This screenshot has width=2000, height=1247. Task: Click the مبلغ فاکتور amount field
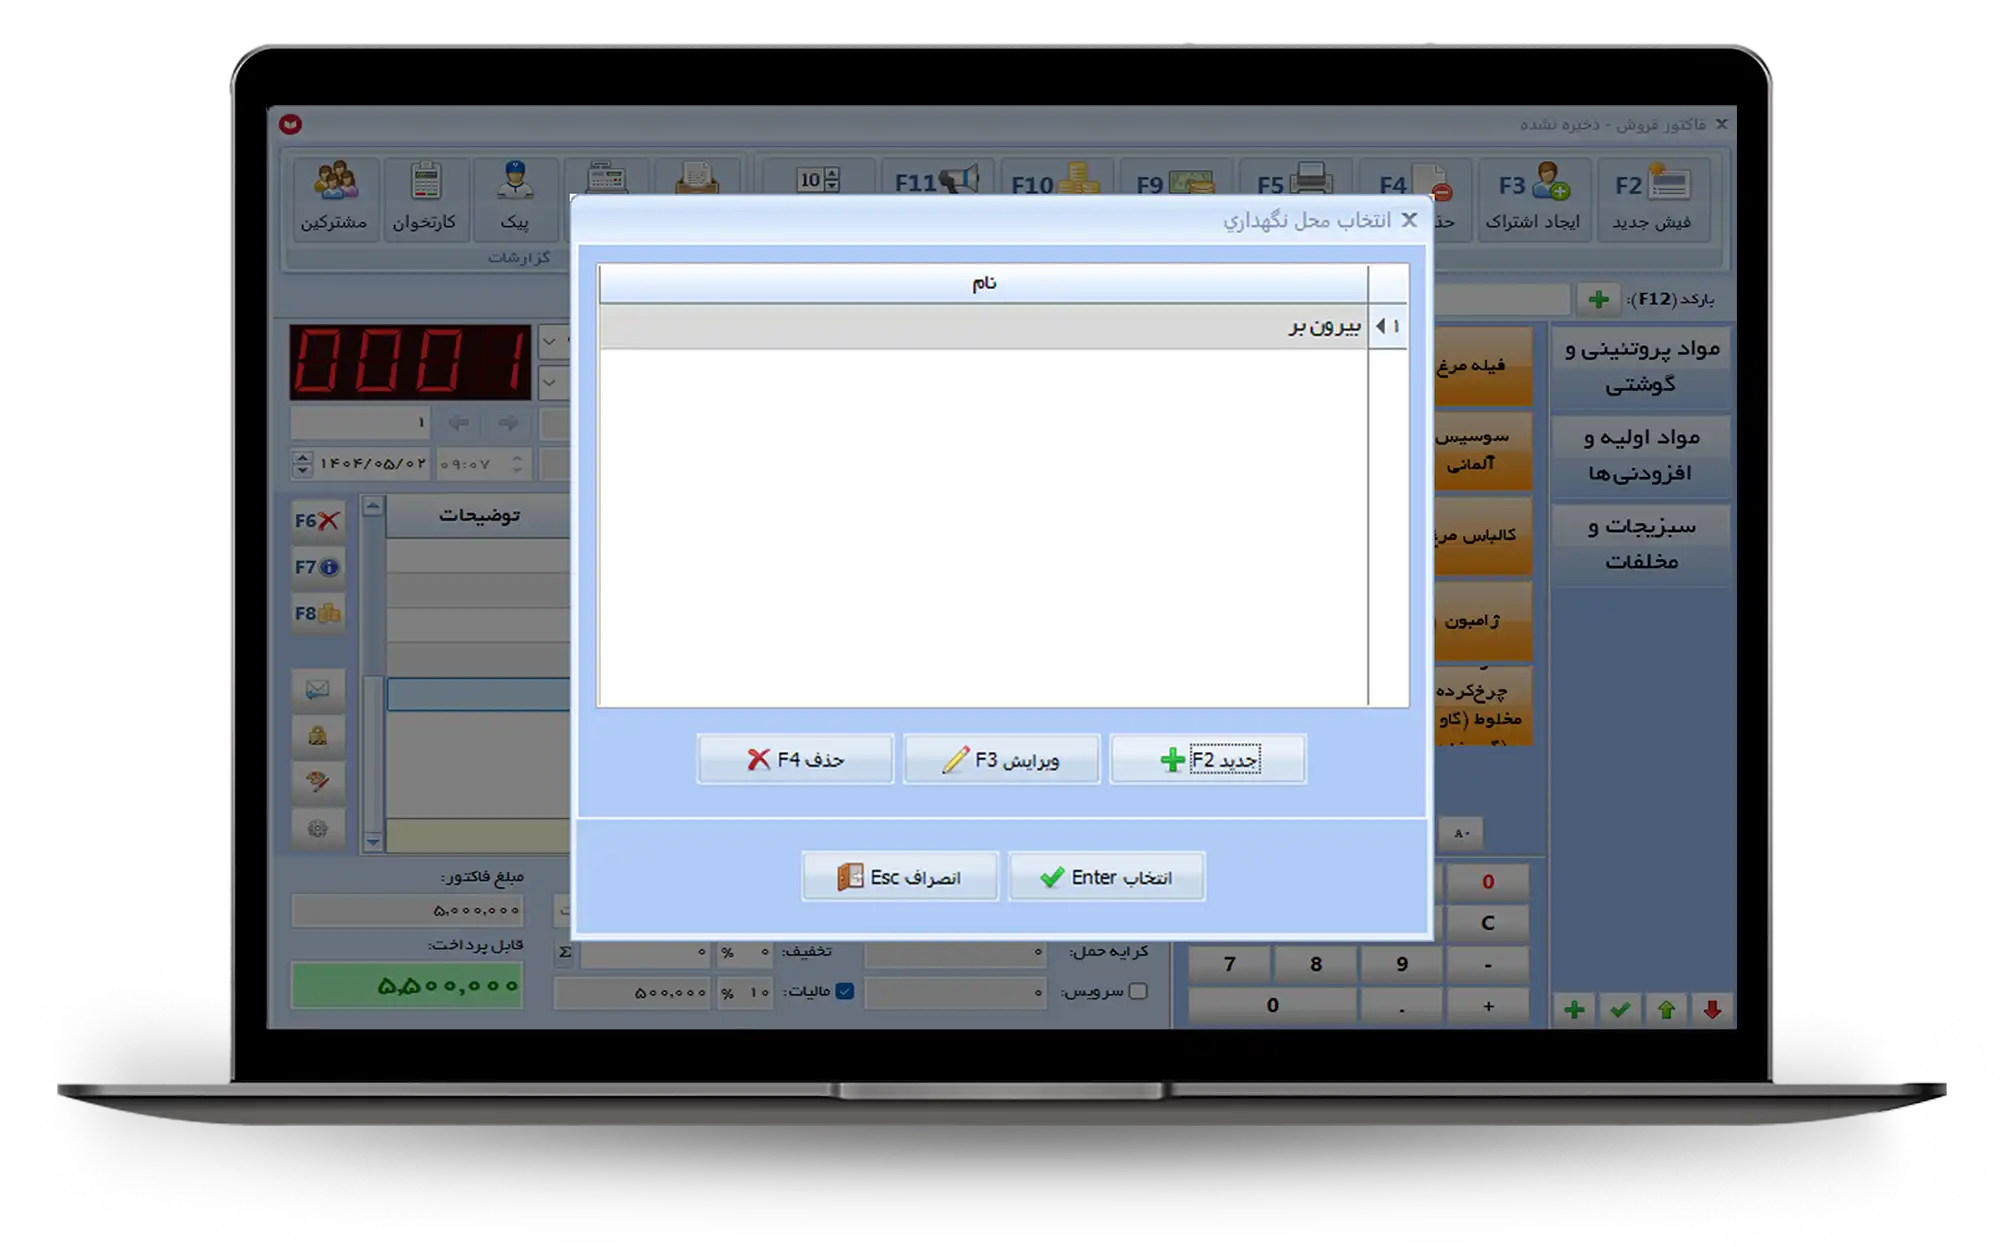point(407,910)
